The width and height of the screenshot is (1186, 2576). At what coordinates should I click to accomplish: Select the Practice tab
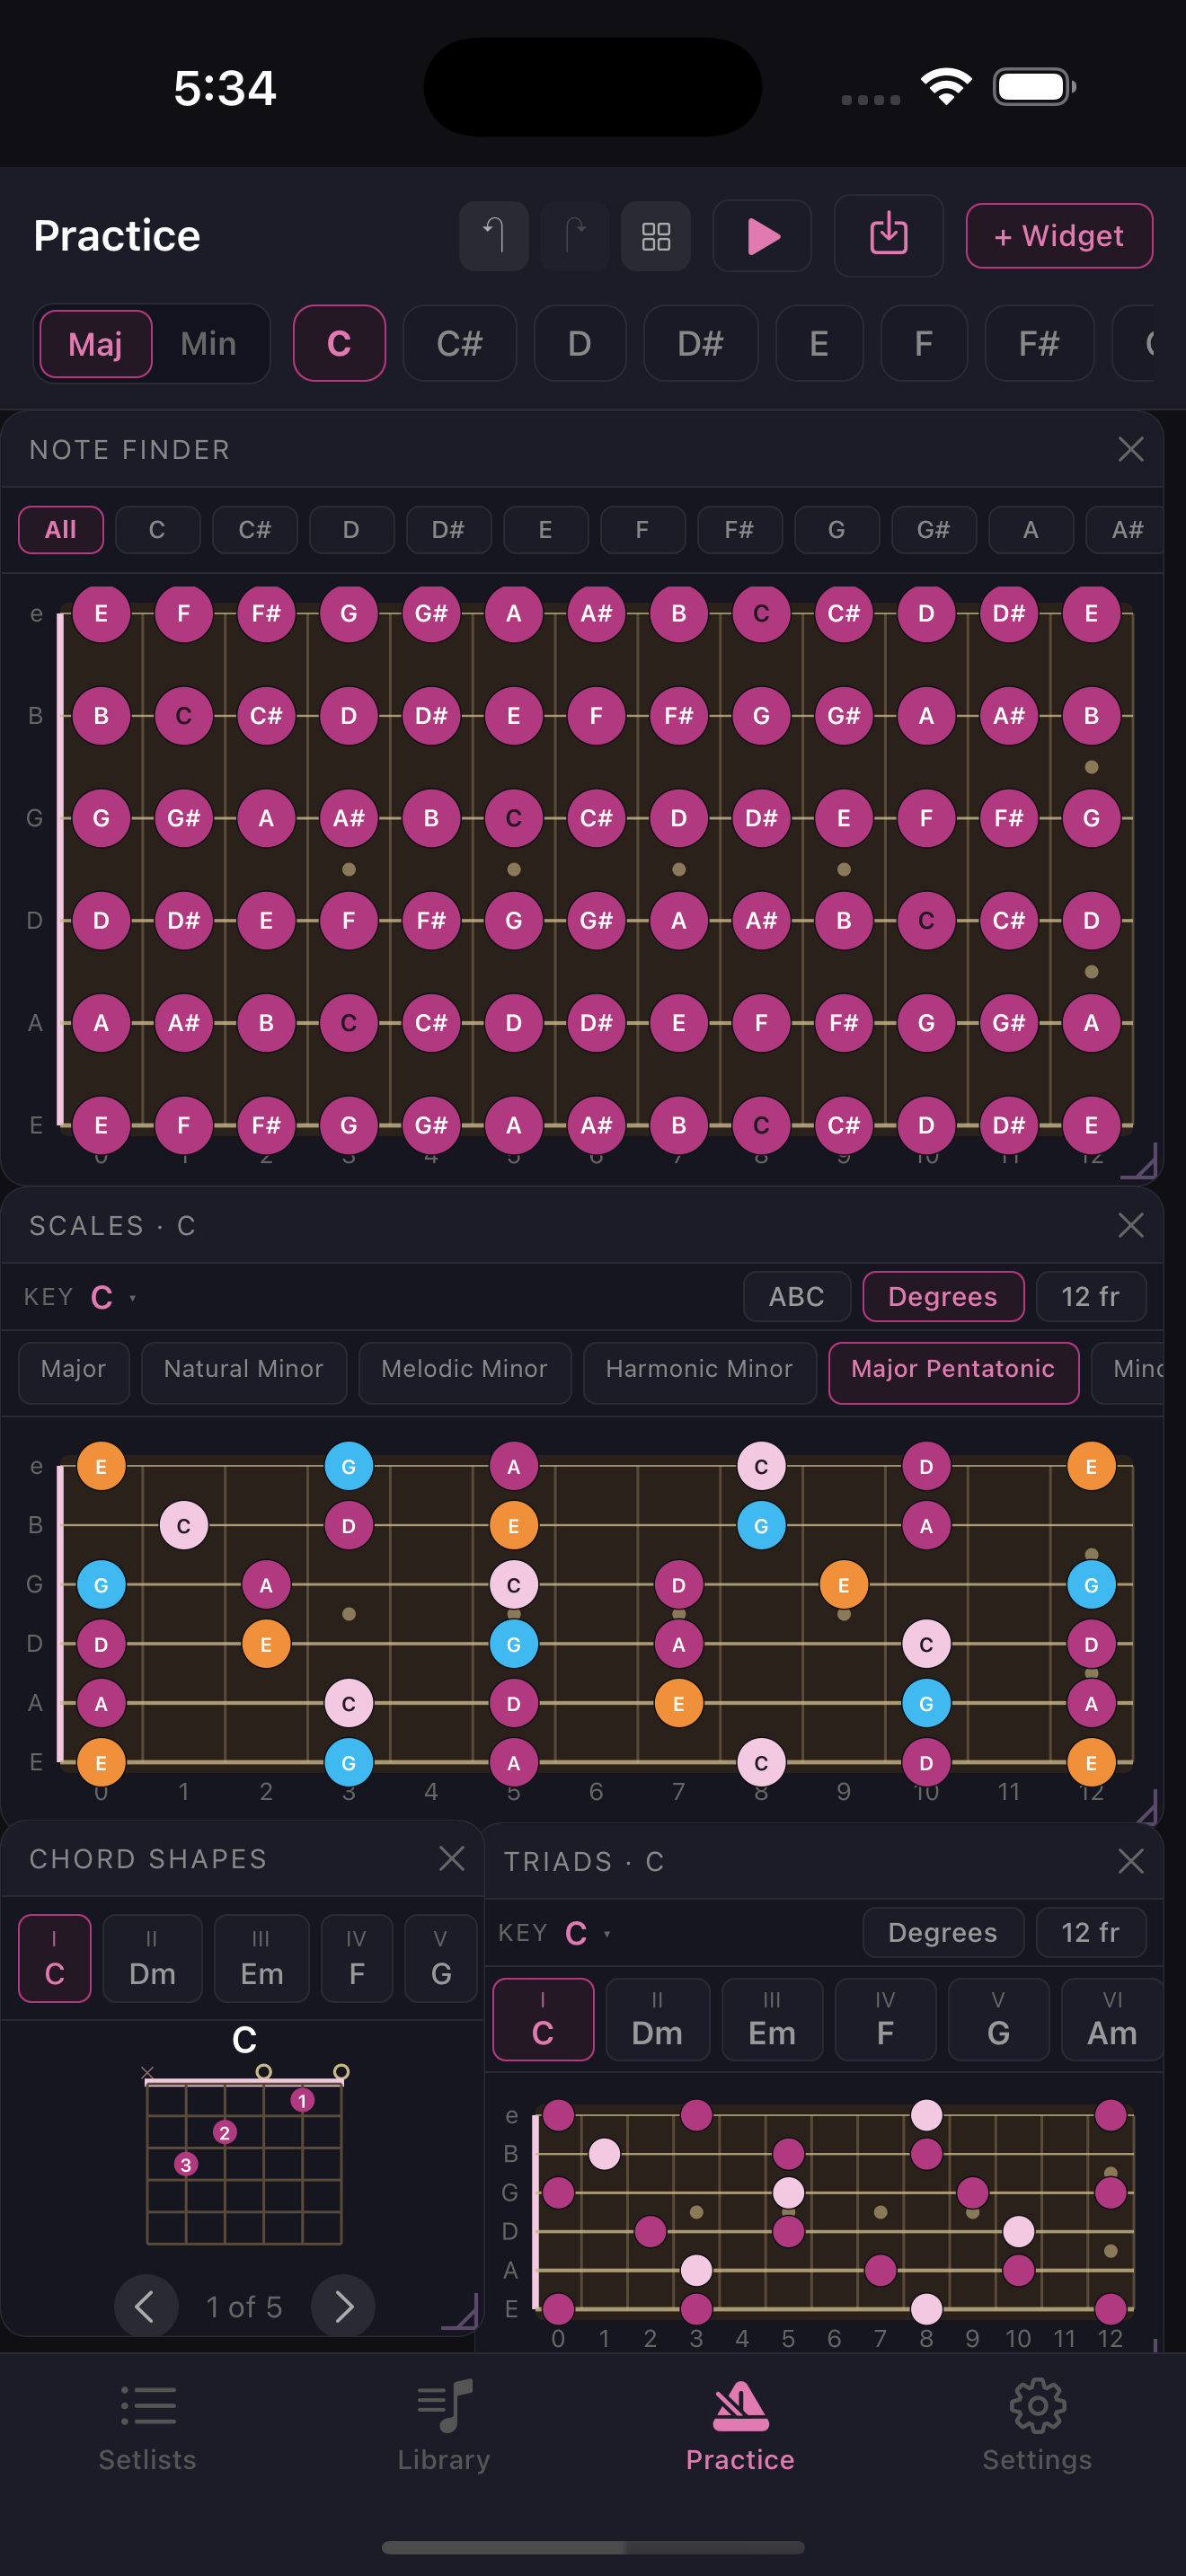point(740,2426)
